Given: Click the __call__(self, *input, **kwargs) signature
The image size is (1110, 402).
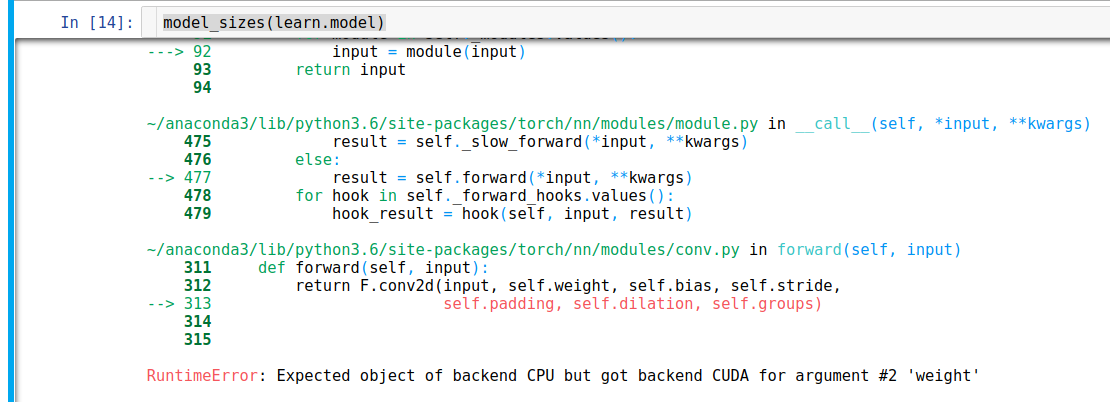Looking at the screenshot, I should [x=943, y=125].
